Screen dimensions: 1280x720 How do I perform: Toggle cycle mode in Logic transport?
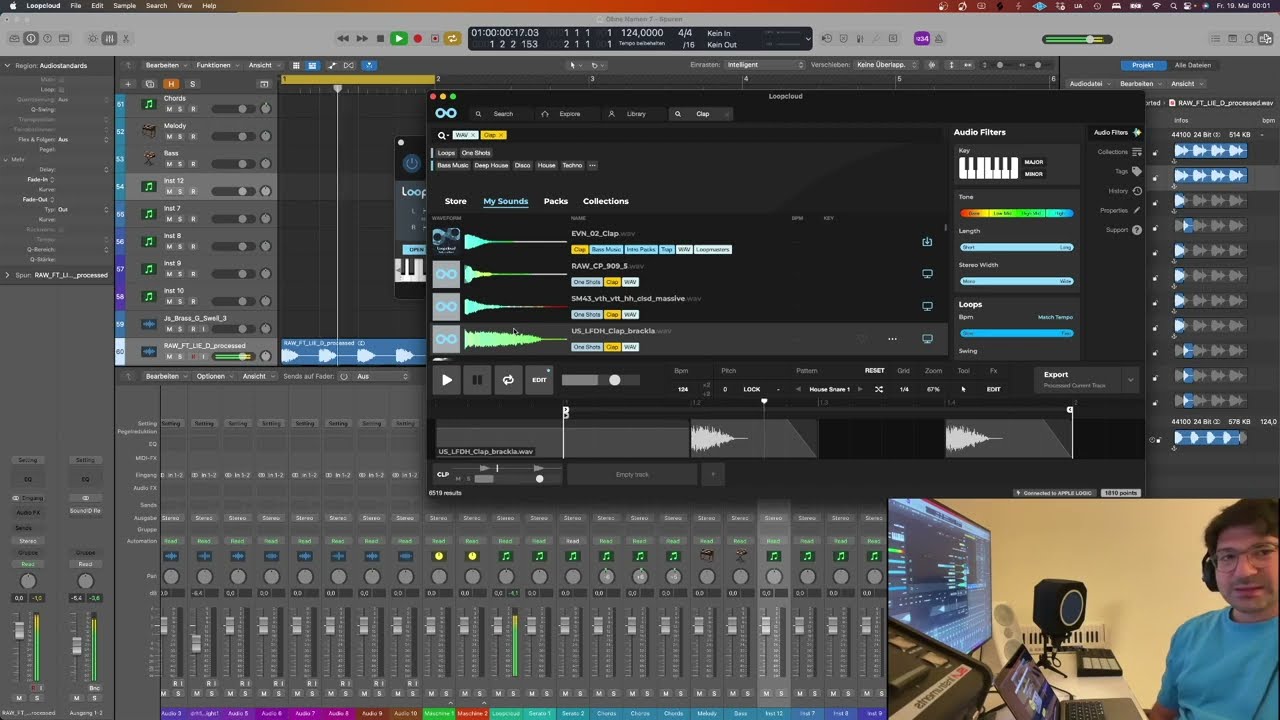pos(452,39)
